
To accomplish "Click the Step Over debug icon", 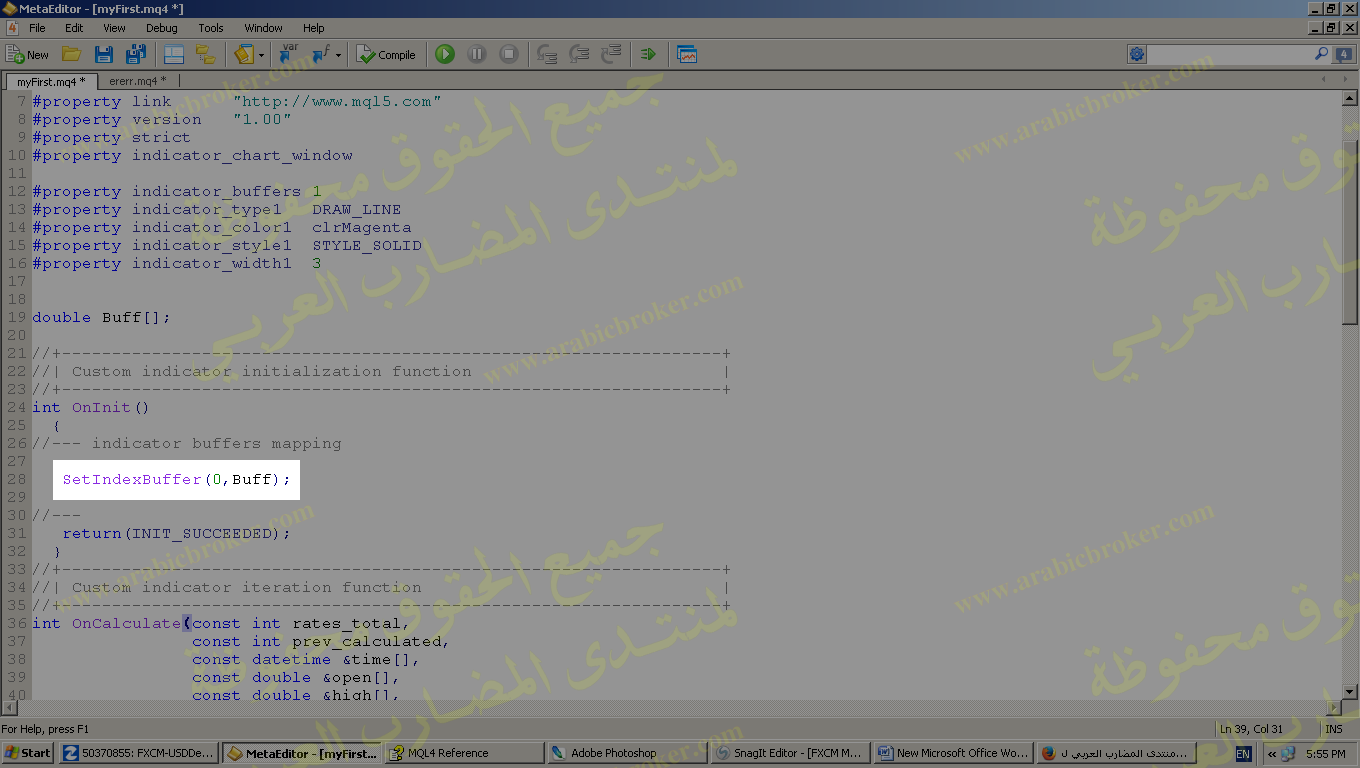I will click(579, 54).
